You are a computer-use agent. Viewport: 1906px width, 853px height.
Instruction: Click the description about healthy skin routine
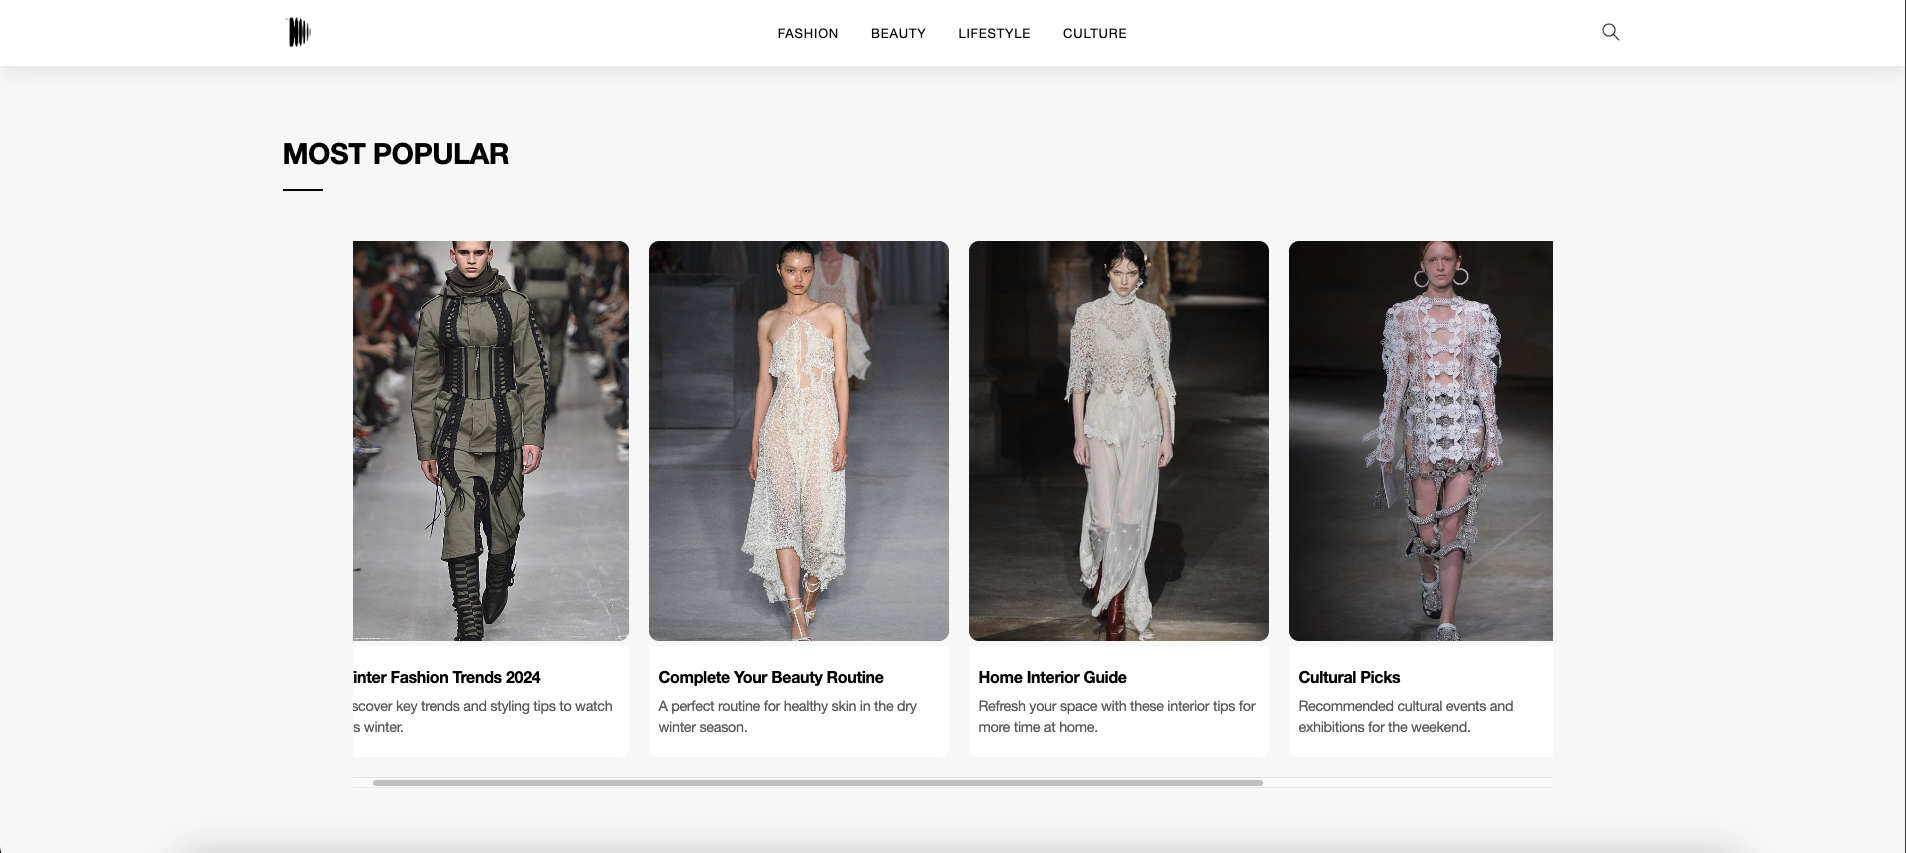(787, 716)
